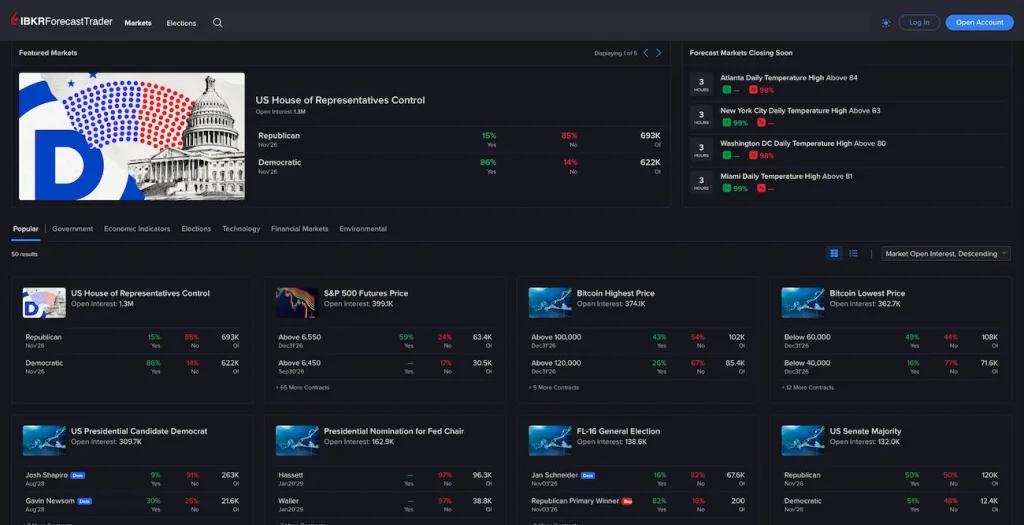The width and height of the screenshot is (1024, 525).
Task: Click Josh Shapiro Dem badge
Action: (x=78, y=475)
